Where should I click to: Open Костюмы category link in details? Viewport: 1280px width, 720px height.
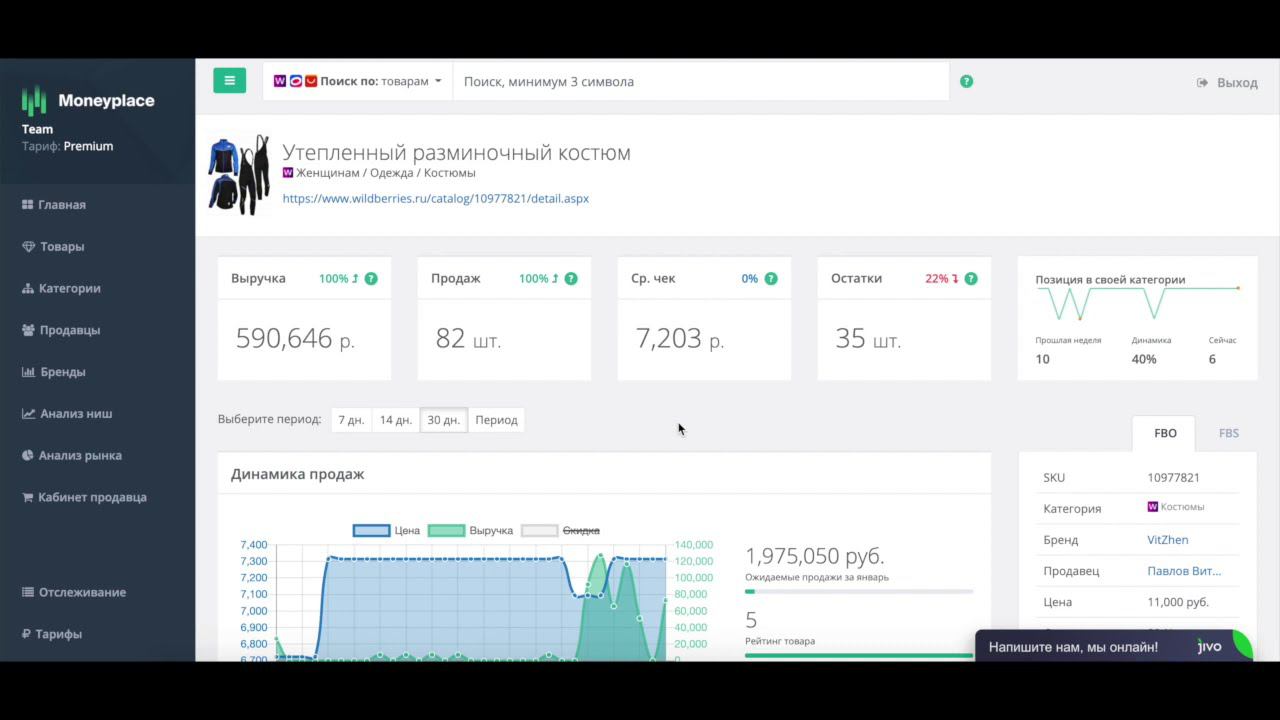pos(1182,507)
